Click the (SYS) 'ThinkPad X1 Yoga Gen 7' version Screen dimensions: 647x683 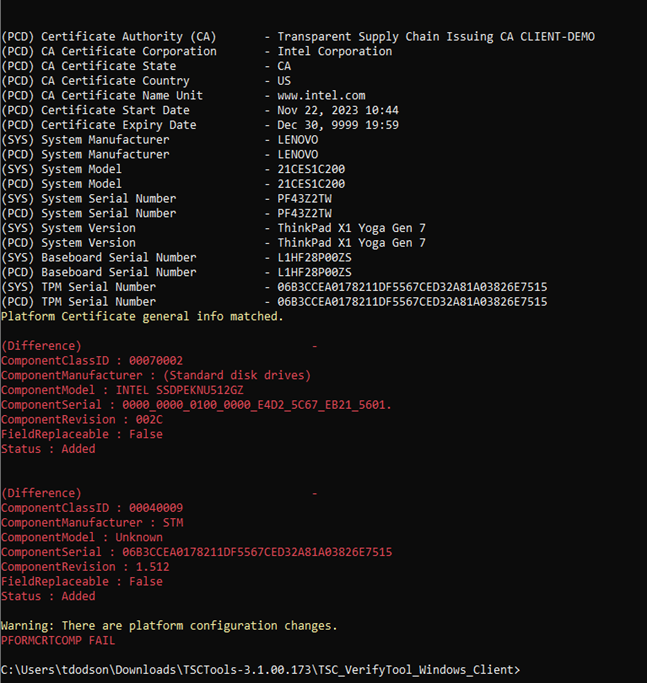point(352,228)
